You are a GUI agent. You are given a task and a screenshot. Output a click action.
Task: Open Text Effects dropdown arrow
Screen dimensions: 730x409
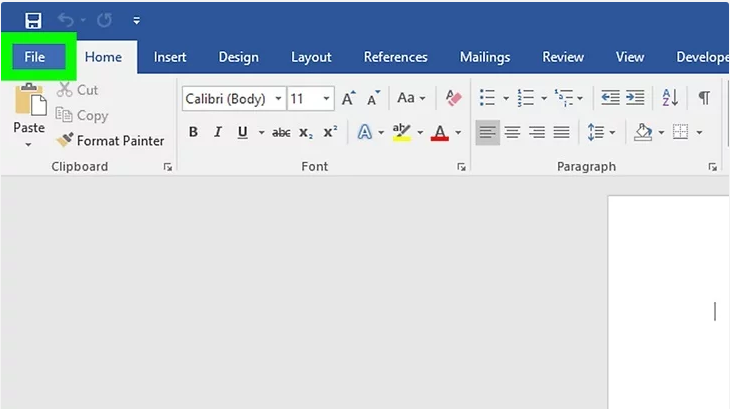[x=381, y=133]
